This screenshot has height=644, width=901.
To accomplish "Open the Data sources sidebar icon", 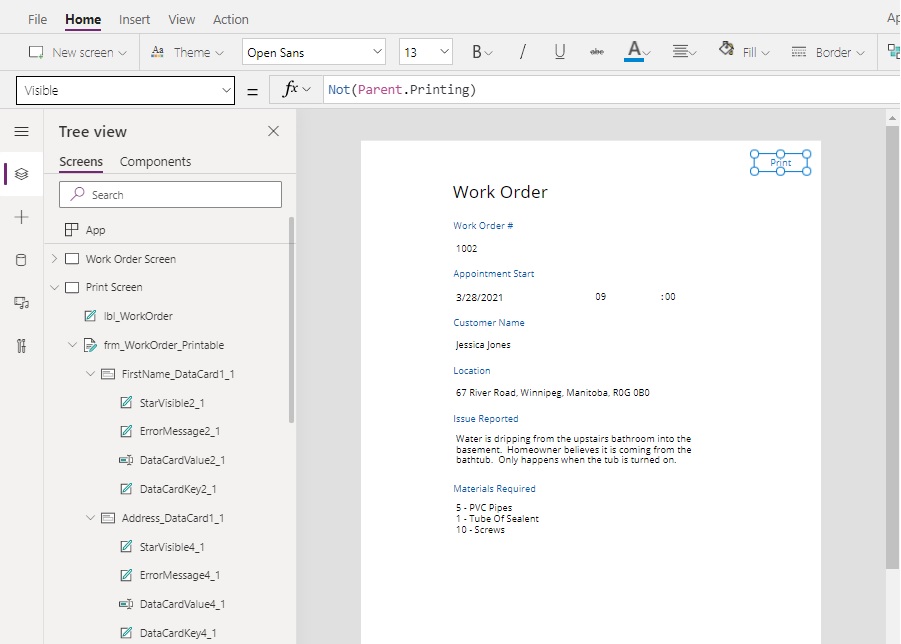I will coord(21,260).
